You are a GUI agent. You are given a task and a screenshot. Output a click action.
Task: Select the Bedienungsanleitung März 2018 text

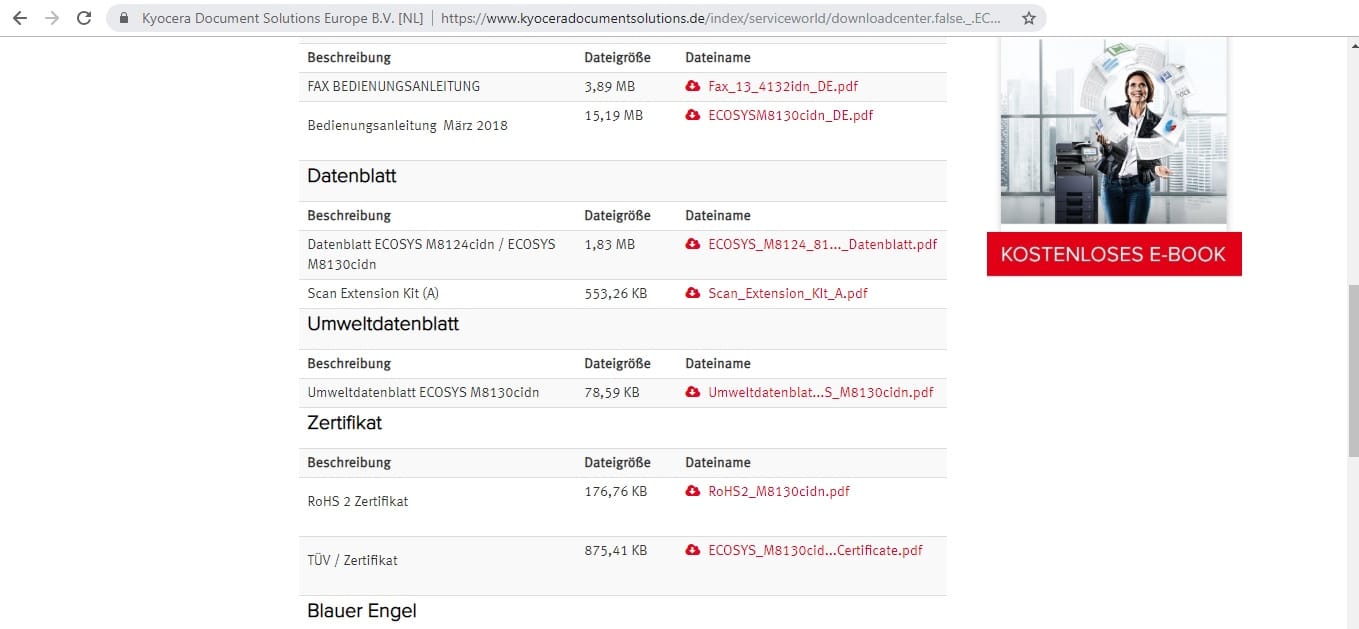click(407, 126)
